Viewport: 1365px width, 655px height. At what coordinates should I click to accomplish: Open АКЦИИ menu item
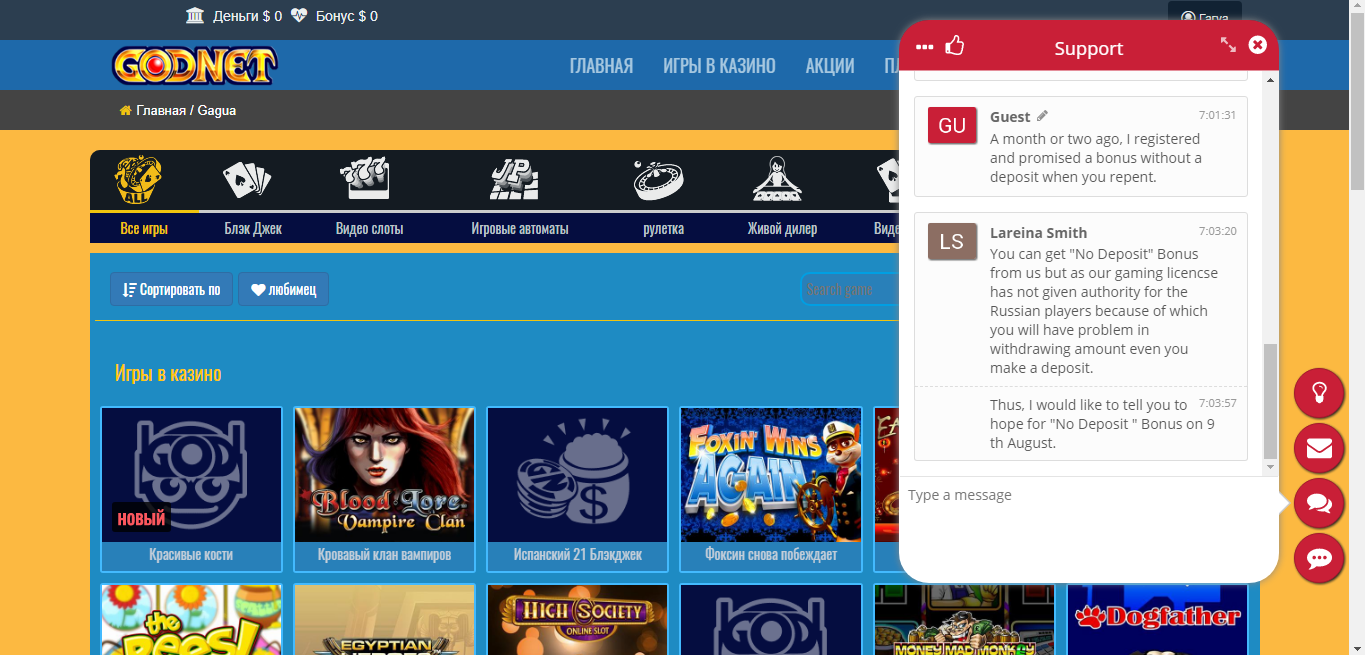[830, 66]
